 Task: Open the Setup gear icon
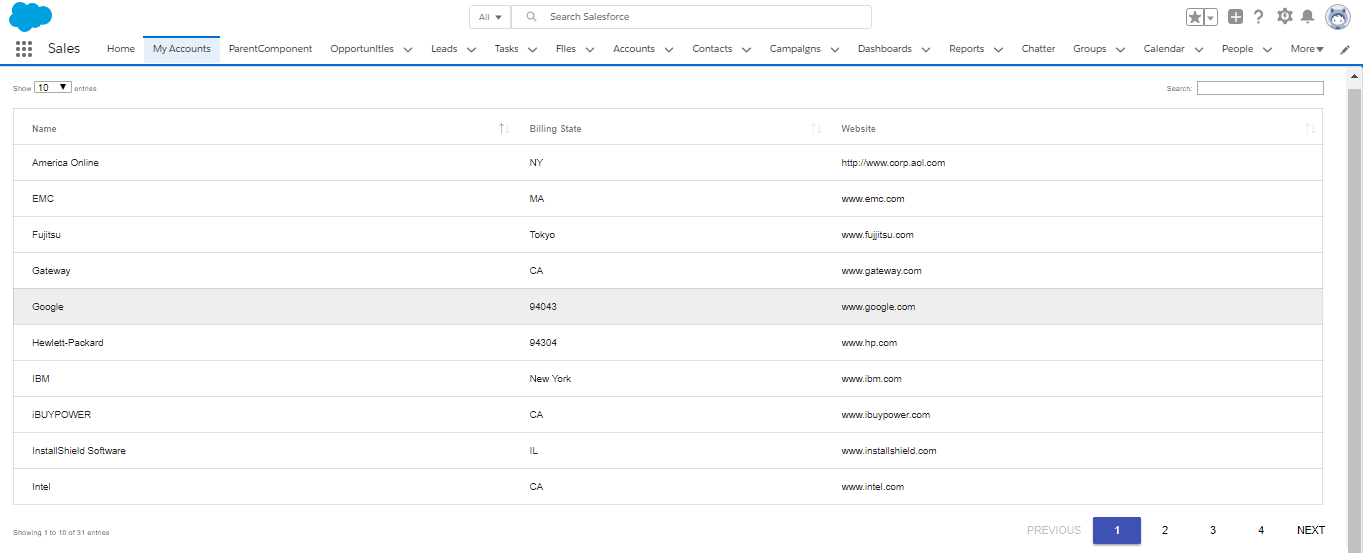pyautogui.click(x=1285, y=16)
